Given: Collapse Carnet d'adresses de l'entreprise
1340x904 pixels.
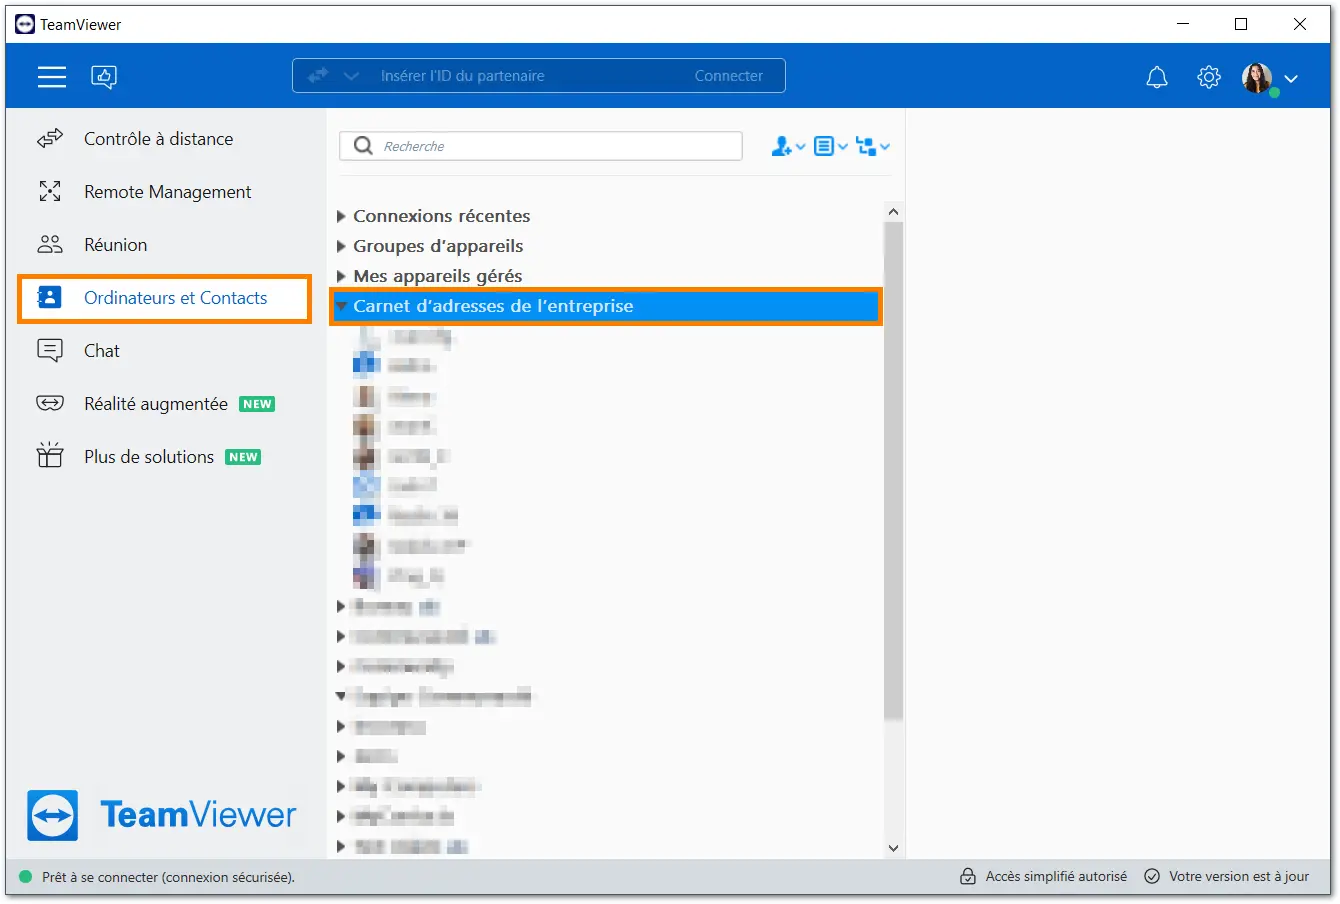Looking at the screenshot, I should click(341, 306).
